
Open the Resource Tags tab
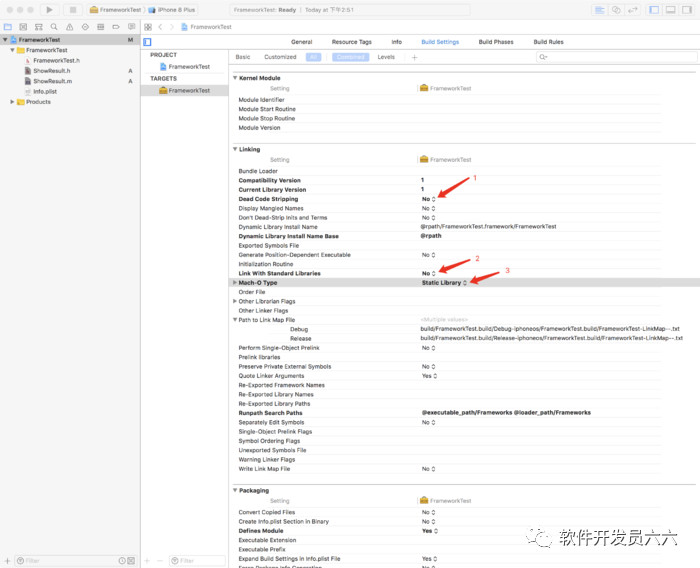point(352,42)
